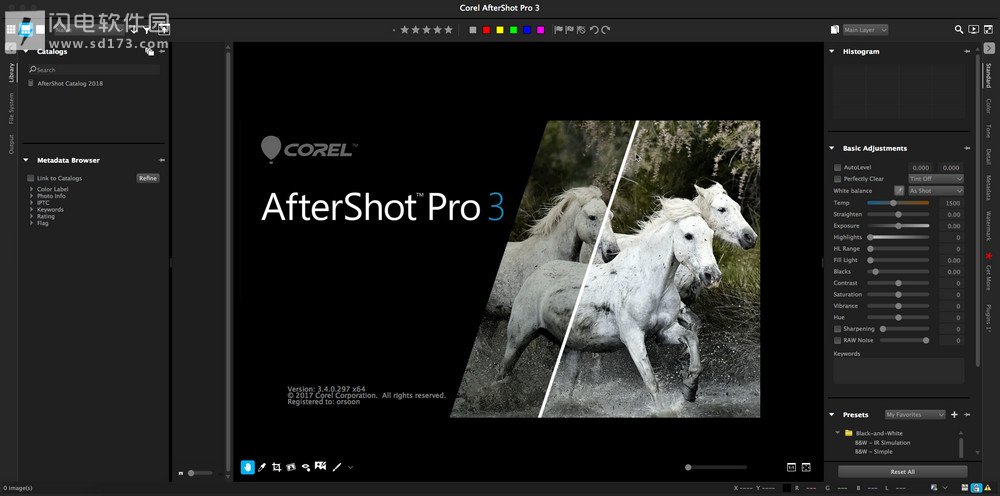Click the white balance picker icon beside As Shot

tap(899, 191)
